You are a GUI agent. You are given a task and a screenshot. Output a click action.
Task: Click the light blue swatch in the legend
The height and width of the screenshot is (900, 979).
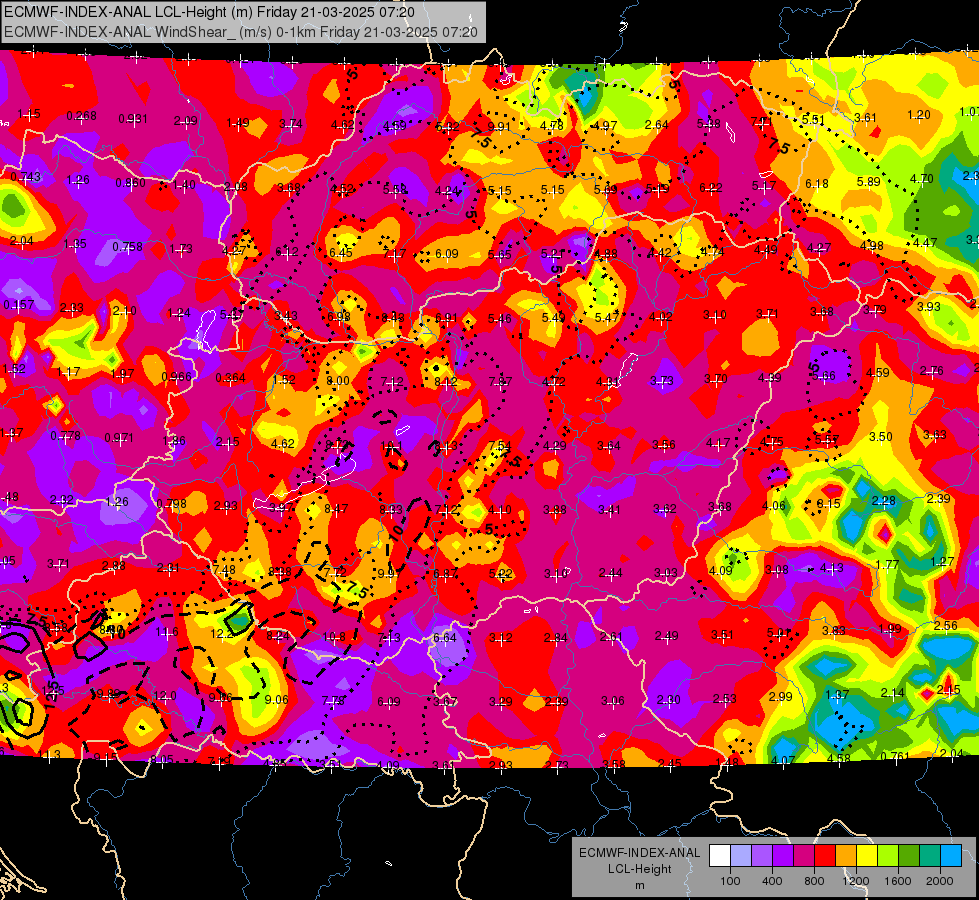point(741,856)
